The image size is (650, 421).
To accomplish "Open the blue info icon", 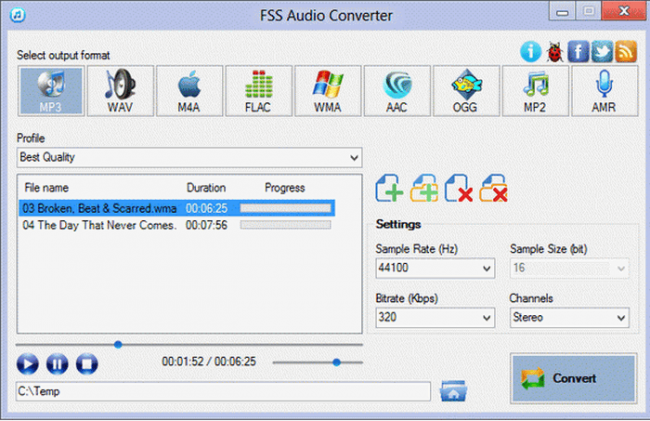I will pos(531,52).
